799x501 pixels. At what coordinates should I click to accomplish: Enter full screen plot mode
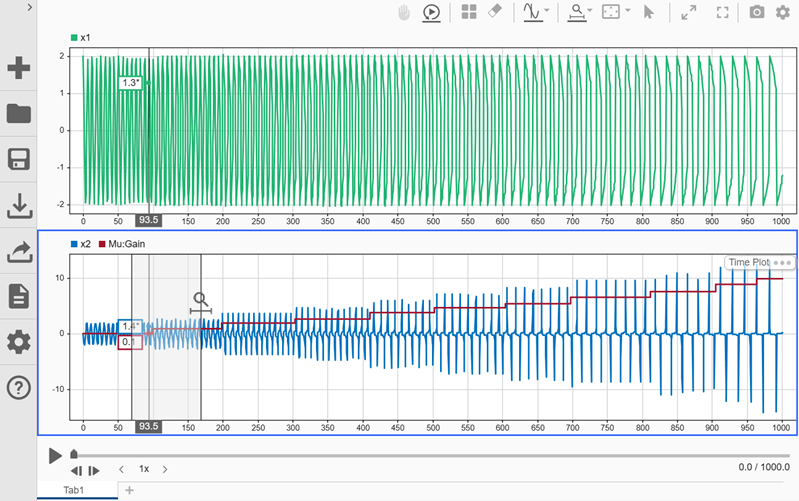click(723, 13)
